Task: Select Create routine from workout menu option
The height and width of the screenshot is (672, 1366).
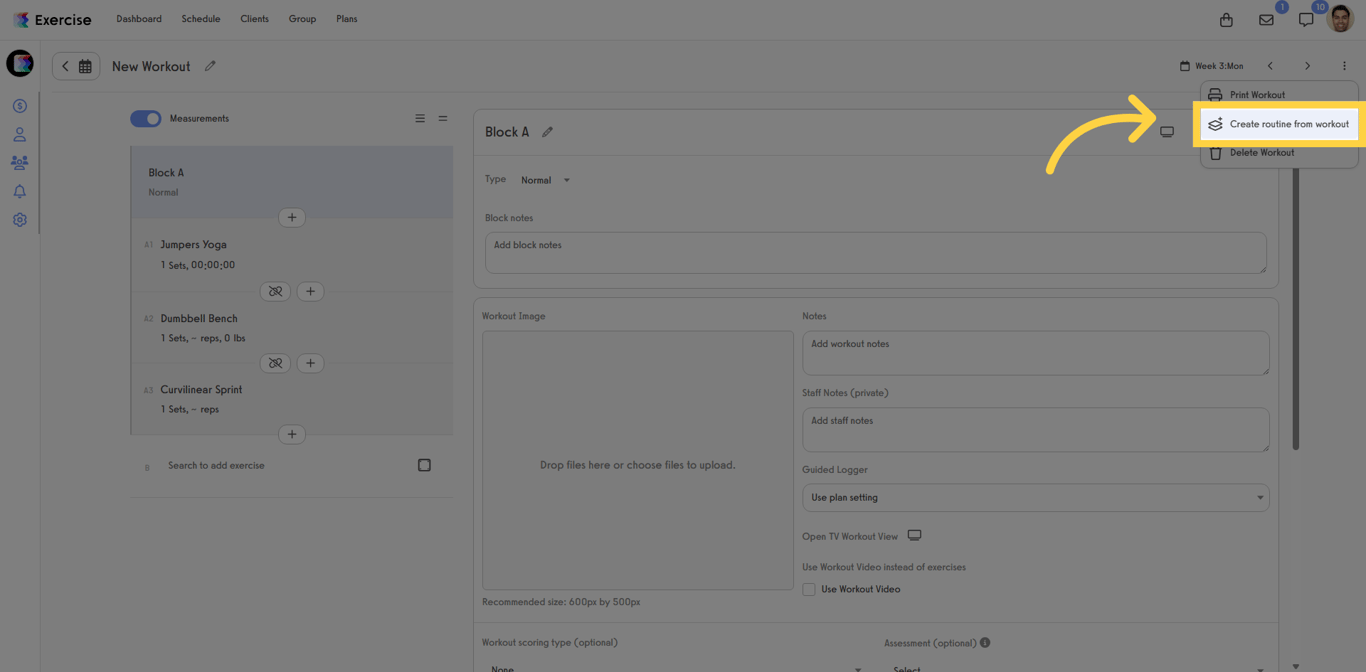Action: coord(1278,124)
